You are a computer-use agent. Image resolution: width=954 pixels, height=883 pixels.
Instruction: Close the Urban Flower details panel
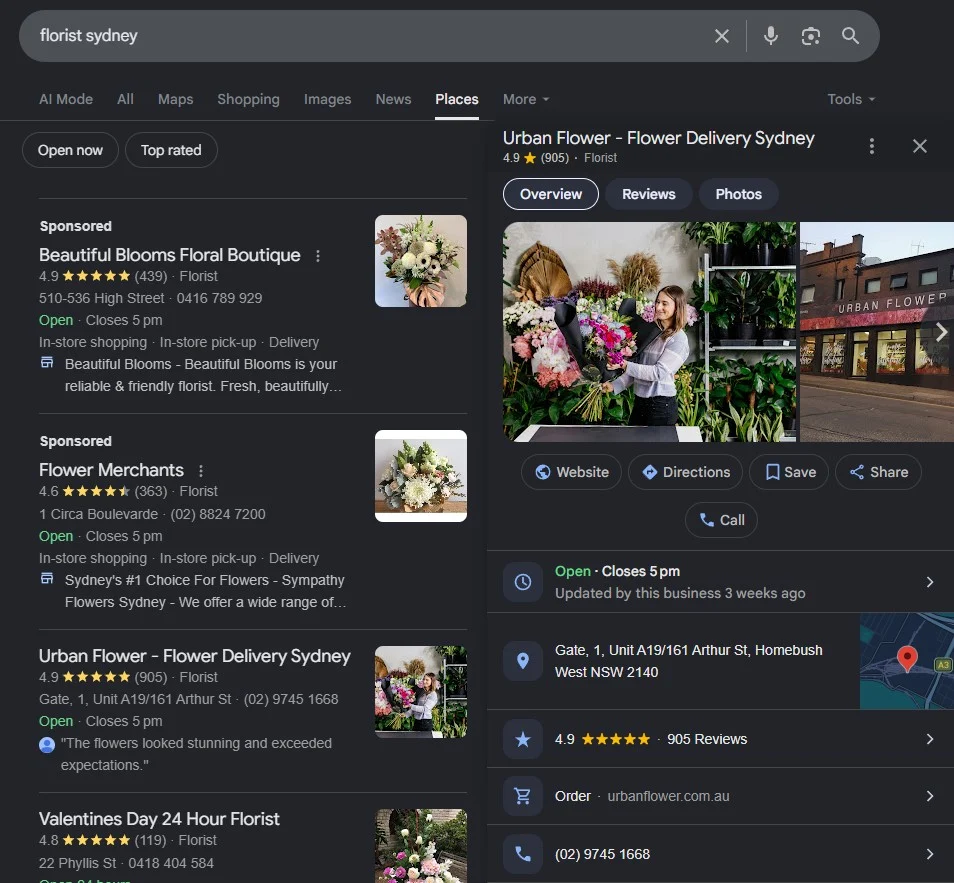[x=919, y=146]
